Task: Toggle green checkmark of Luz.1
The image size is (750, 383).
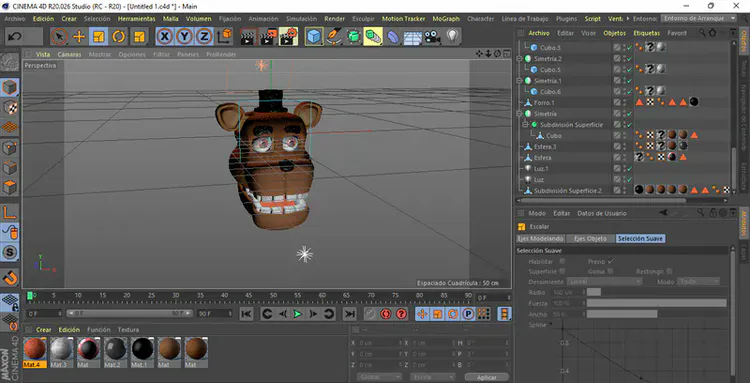Action: (629, 169)
